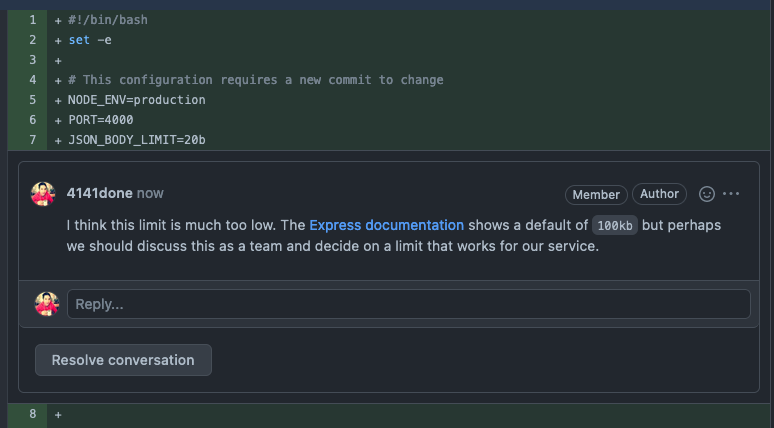
Task: Select line number 4 in the diff
Action: coord(32,80)
